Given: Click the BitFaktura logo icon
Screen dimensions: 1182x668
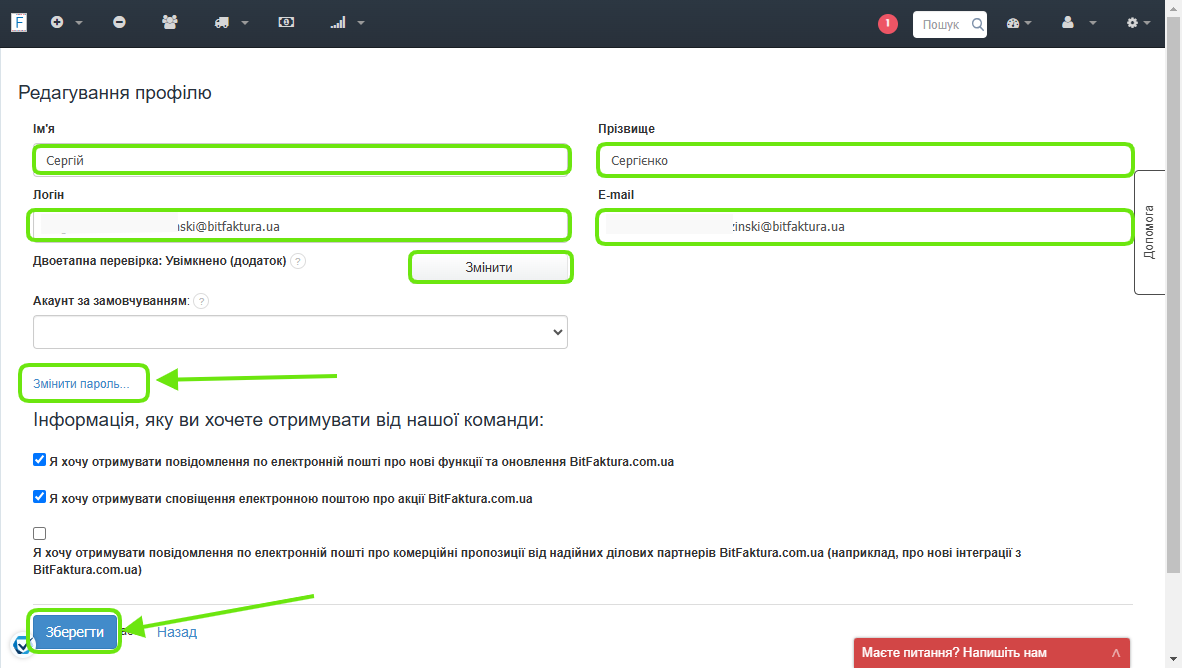Looking at the screenshot, I should [19, 22].
